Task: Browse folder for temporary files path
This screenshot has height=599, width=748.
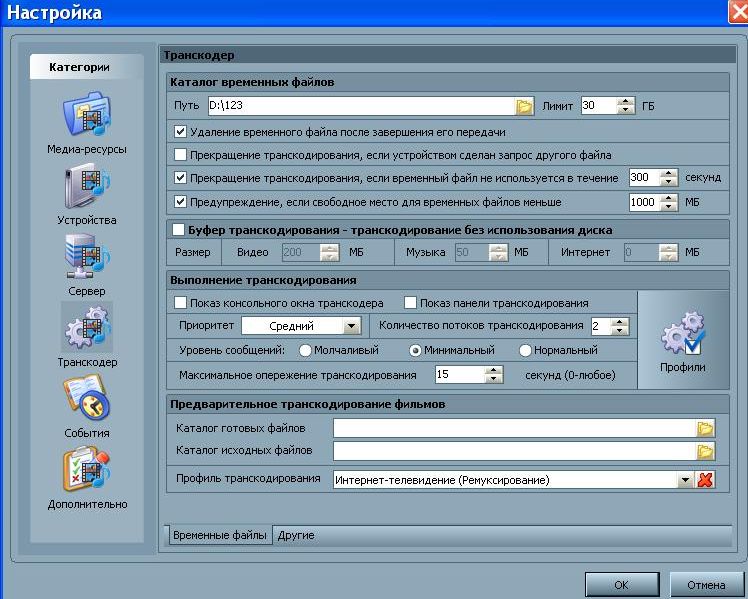Action: pos(524,105)
